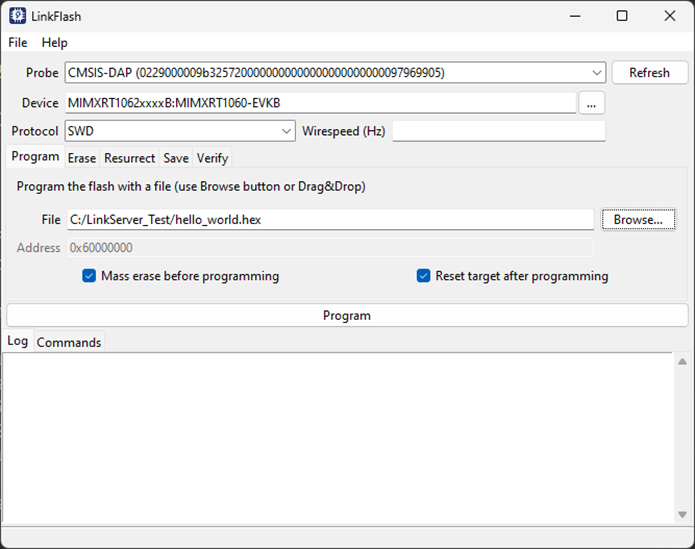This screenshot has width=695, height=549.
Task: Disable Reset target after programming
Action: pos(423,276)
